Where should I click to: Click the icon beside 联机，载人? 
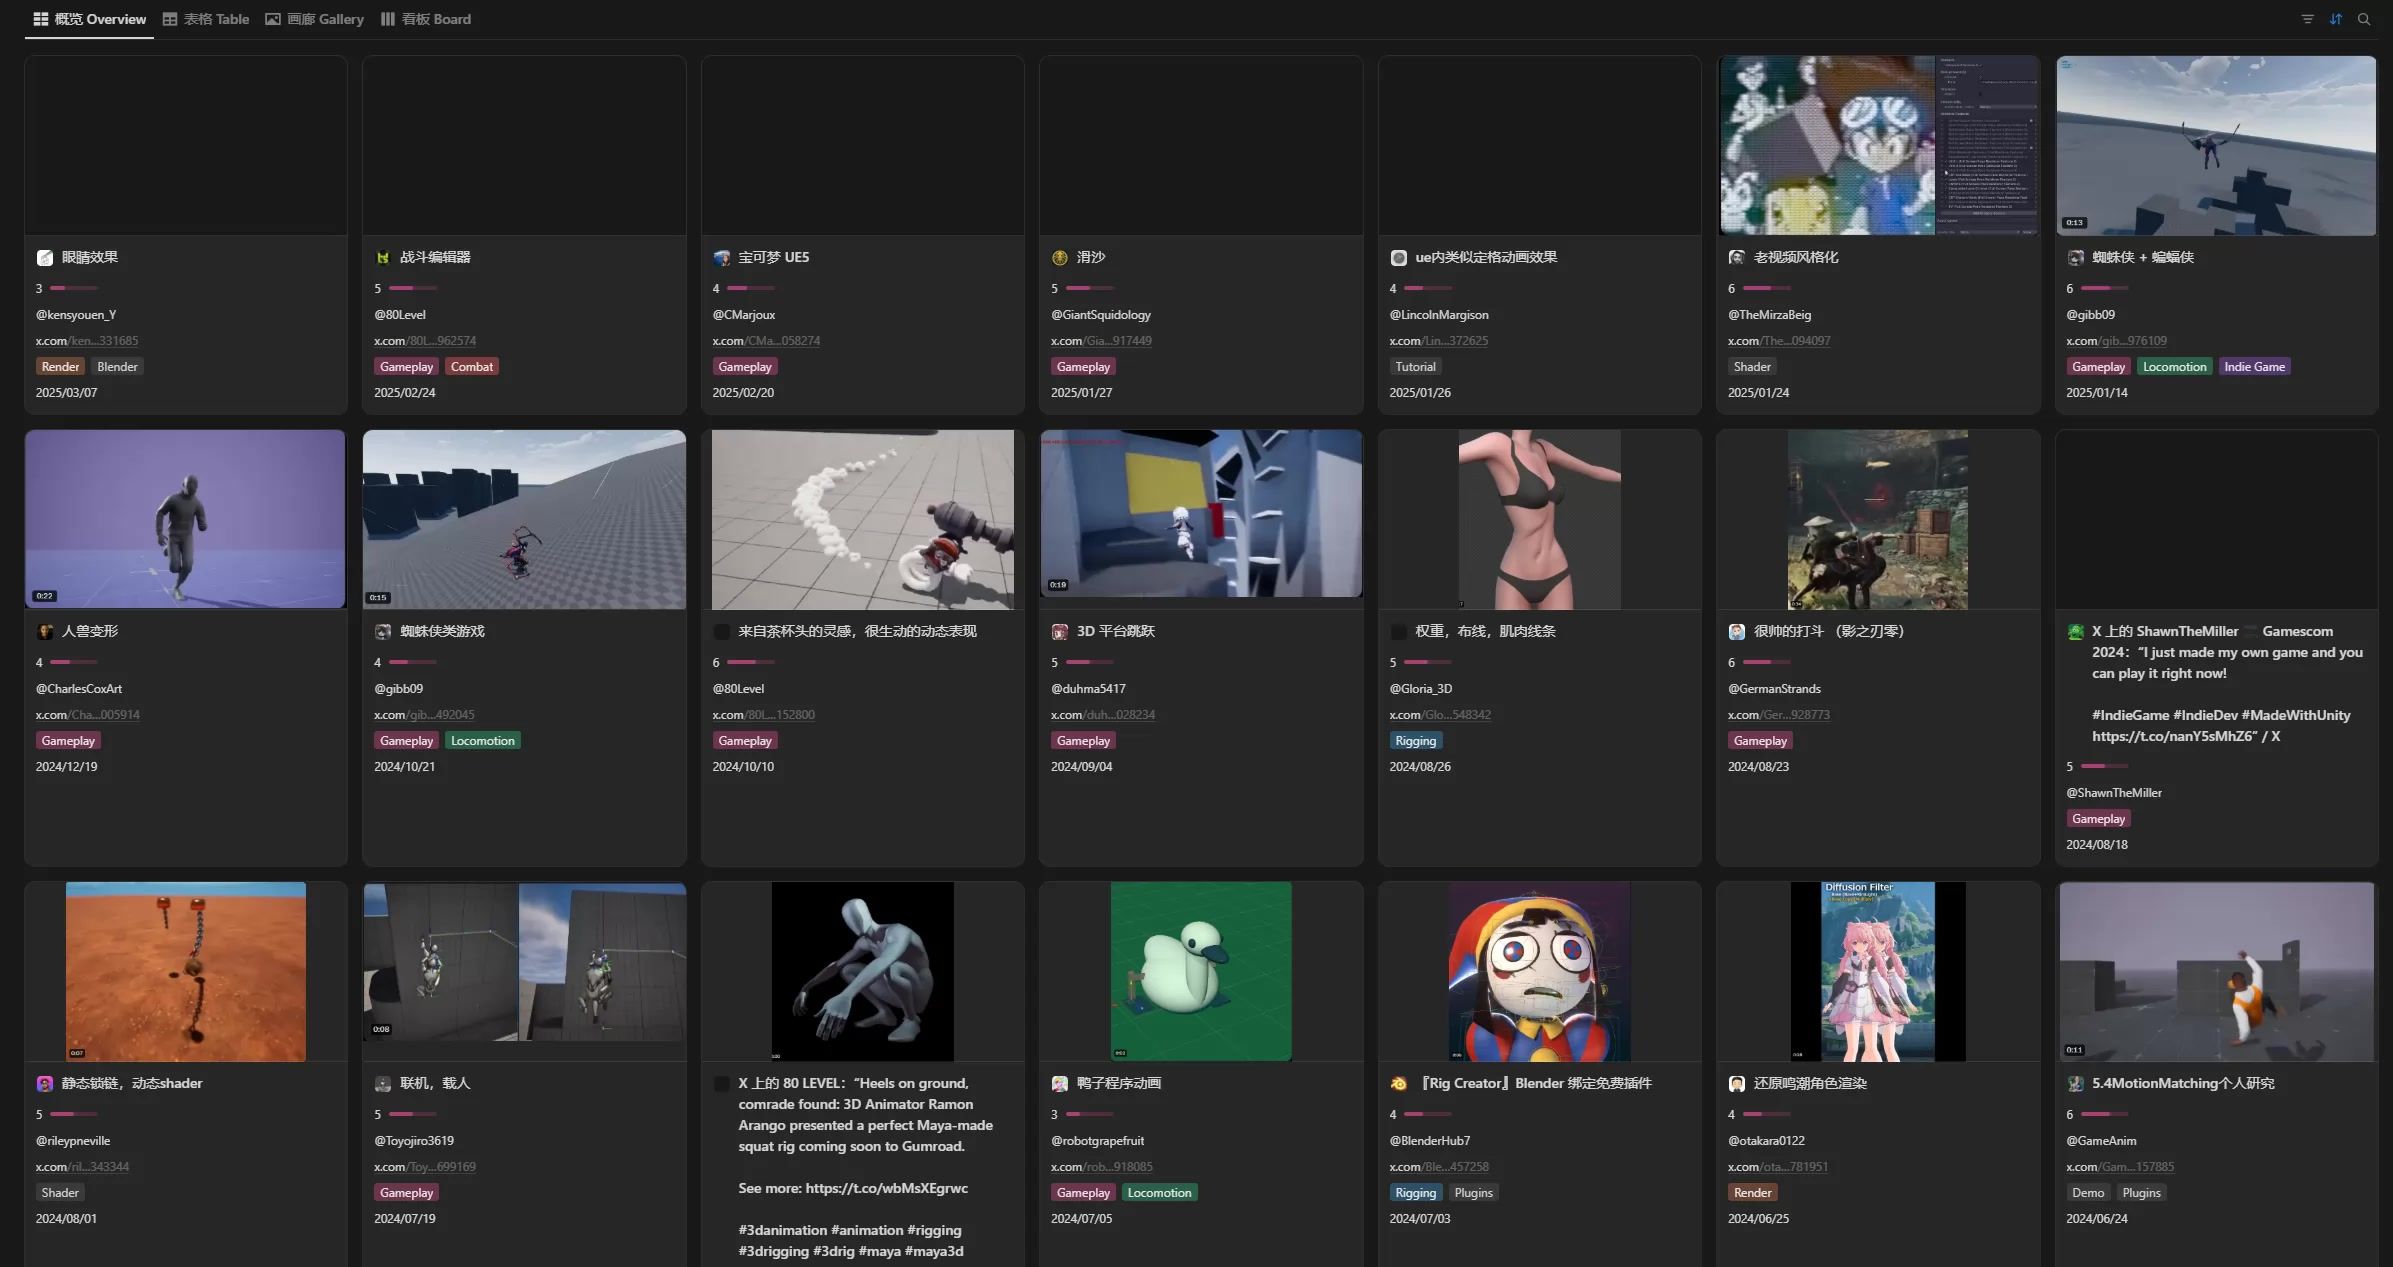click(383, 1084)
